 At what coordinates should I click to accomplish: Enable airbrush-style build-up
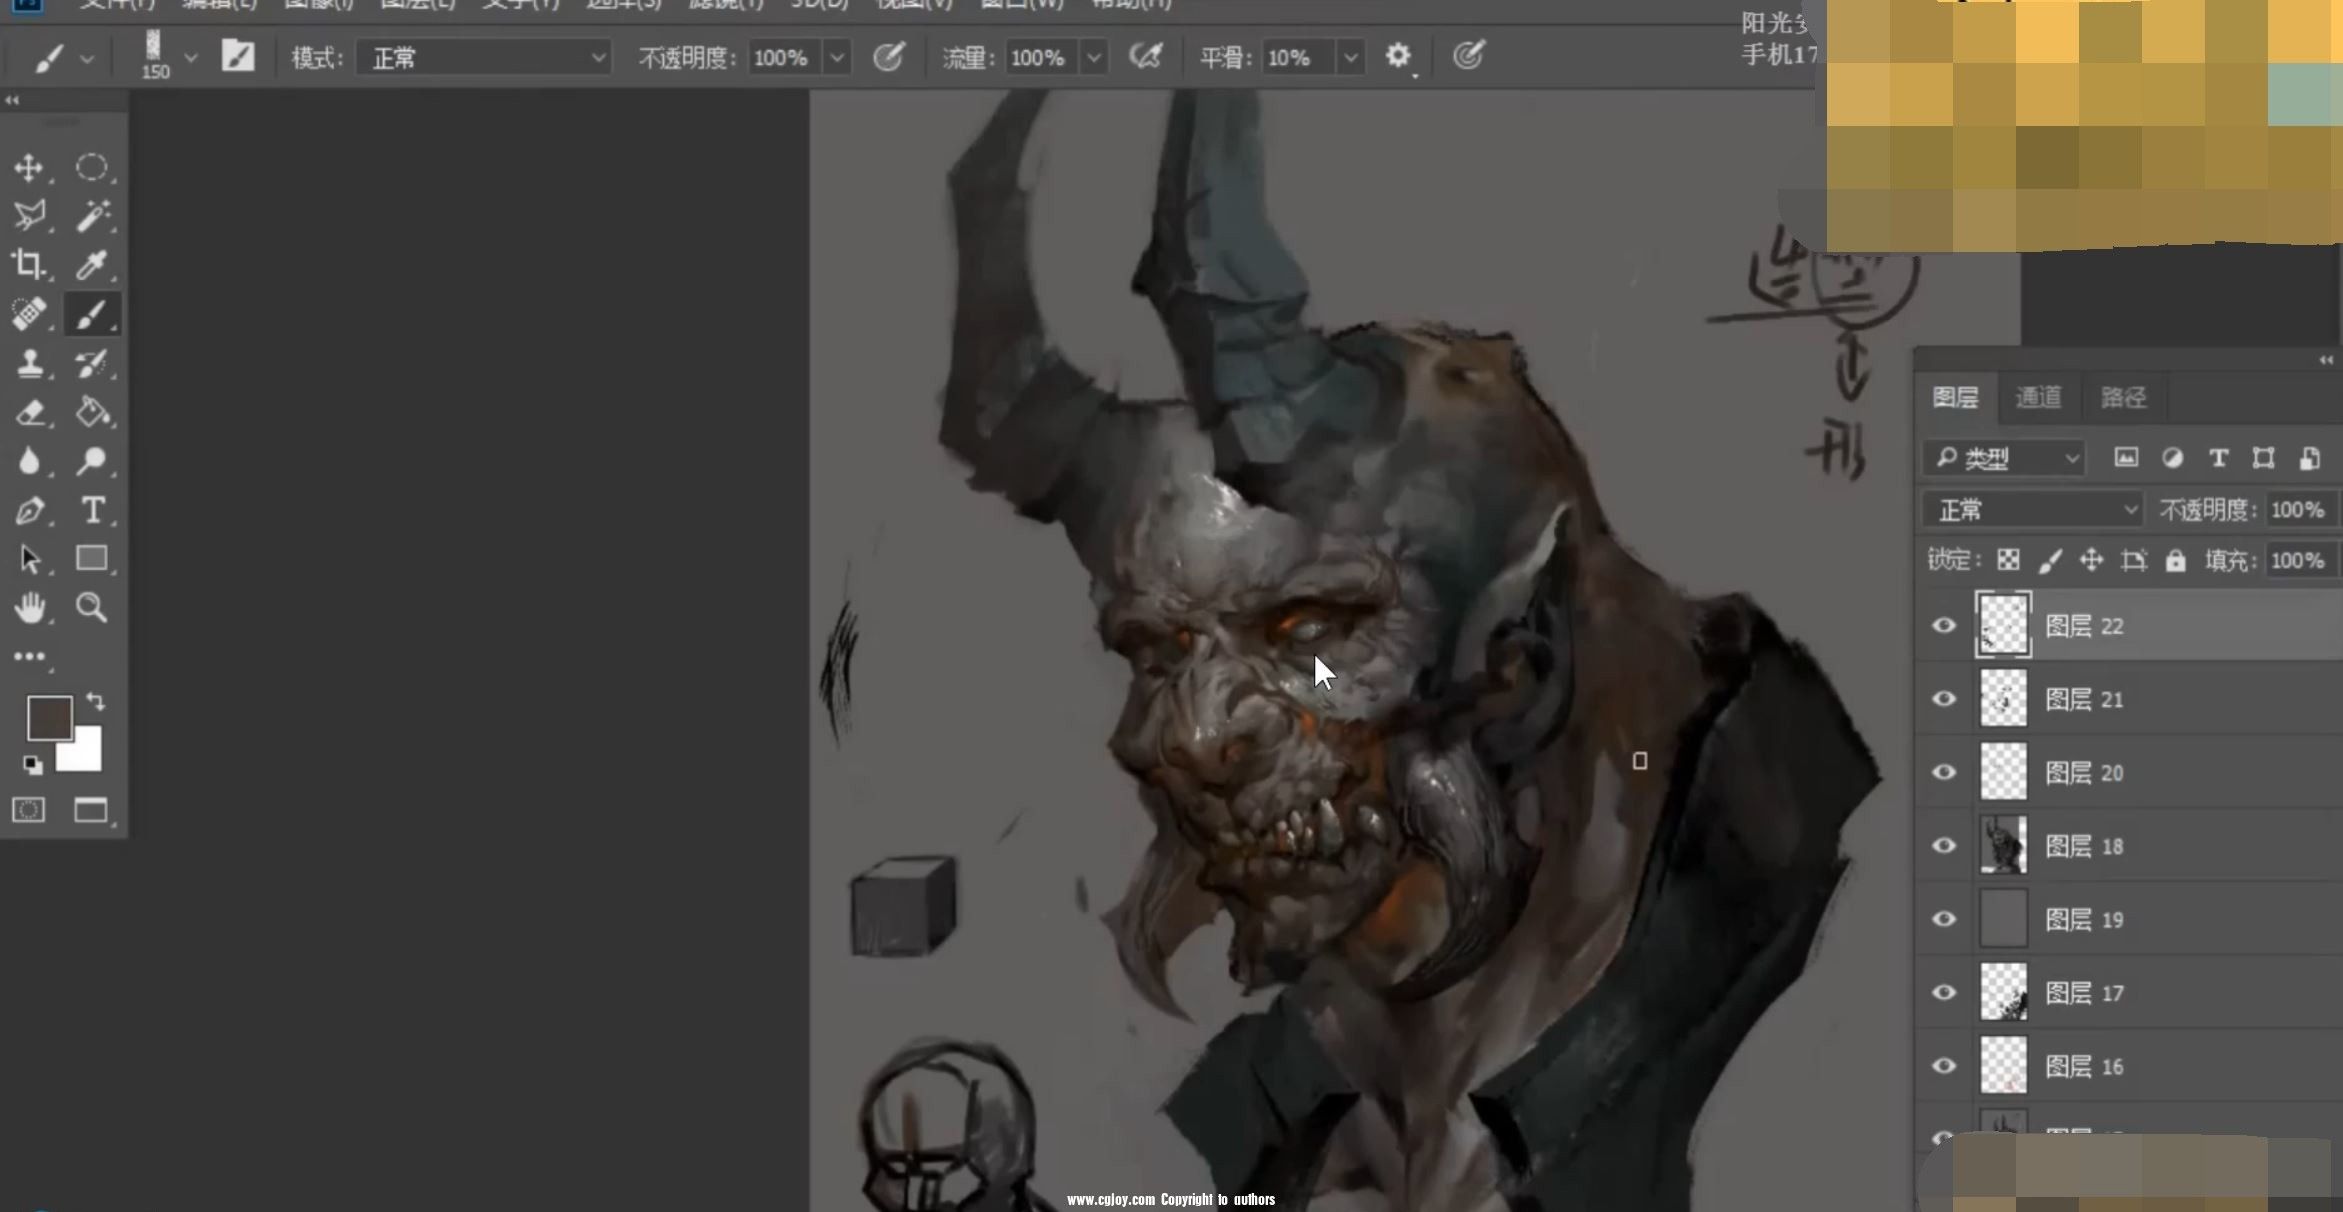(x=1145, y=56)
